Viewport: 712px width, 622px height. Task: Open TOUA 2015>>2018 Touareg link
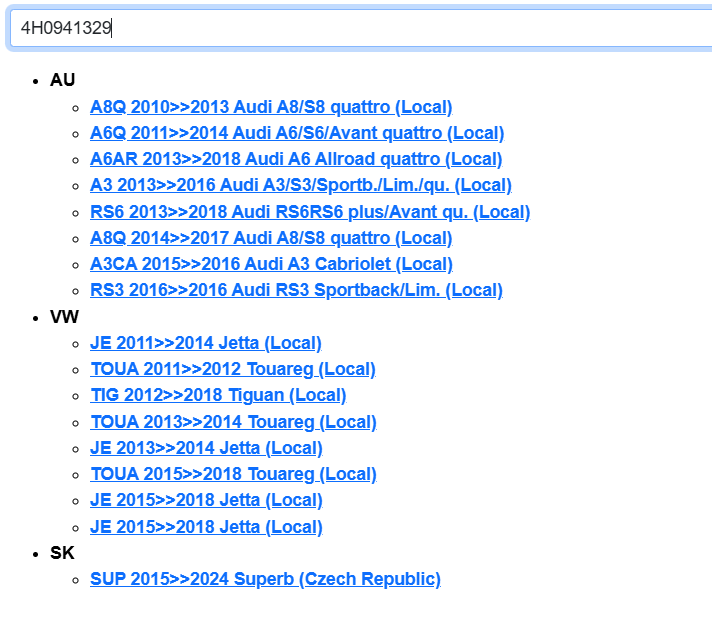coord(233,474)
